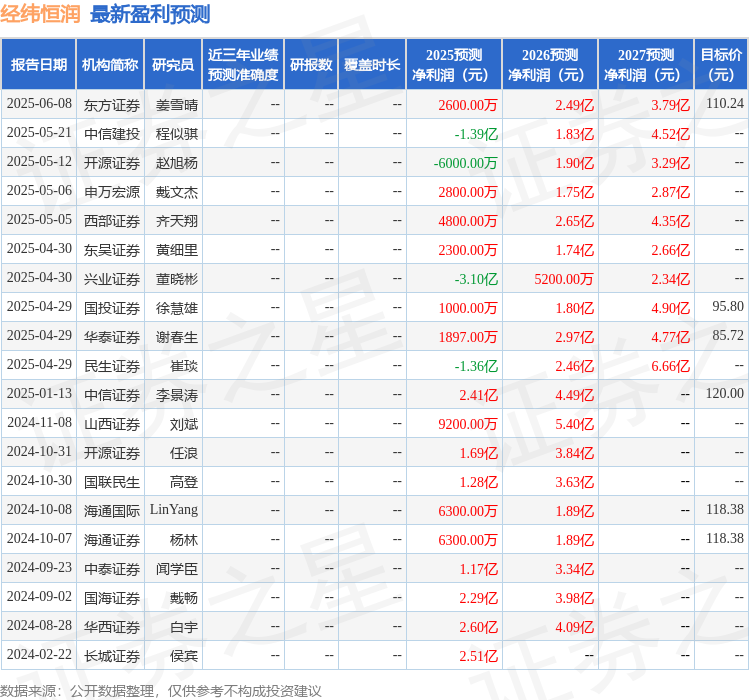Click the 机构简称 column header
Viewport: 749px width, 700px height.
point(110,65)
